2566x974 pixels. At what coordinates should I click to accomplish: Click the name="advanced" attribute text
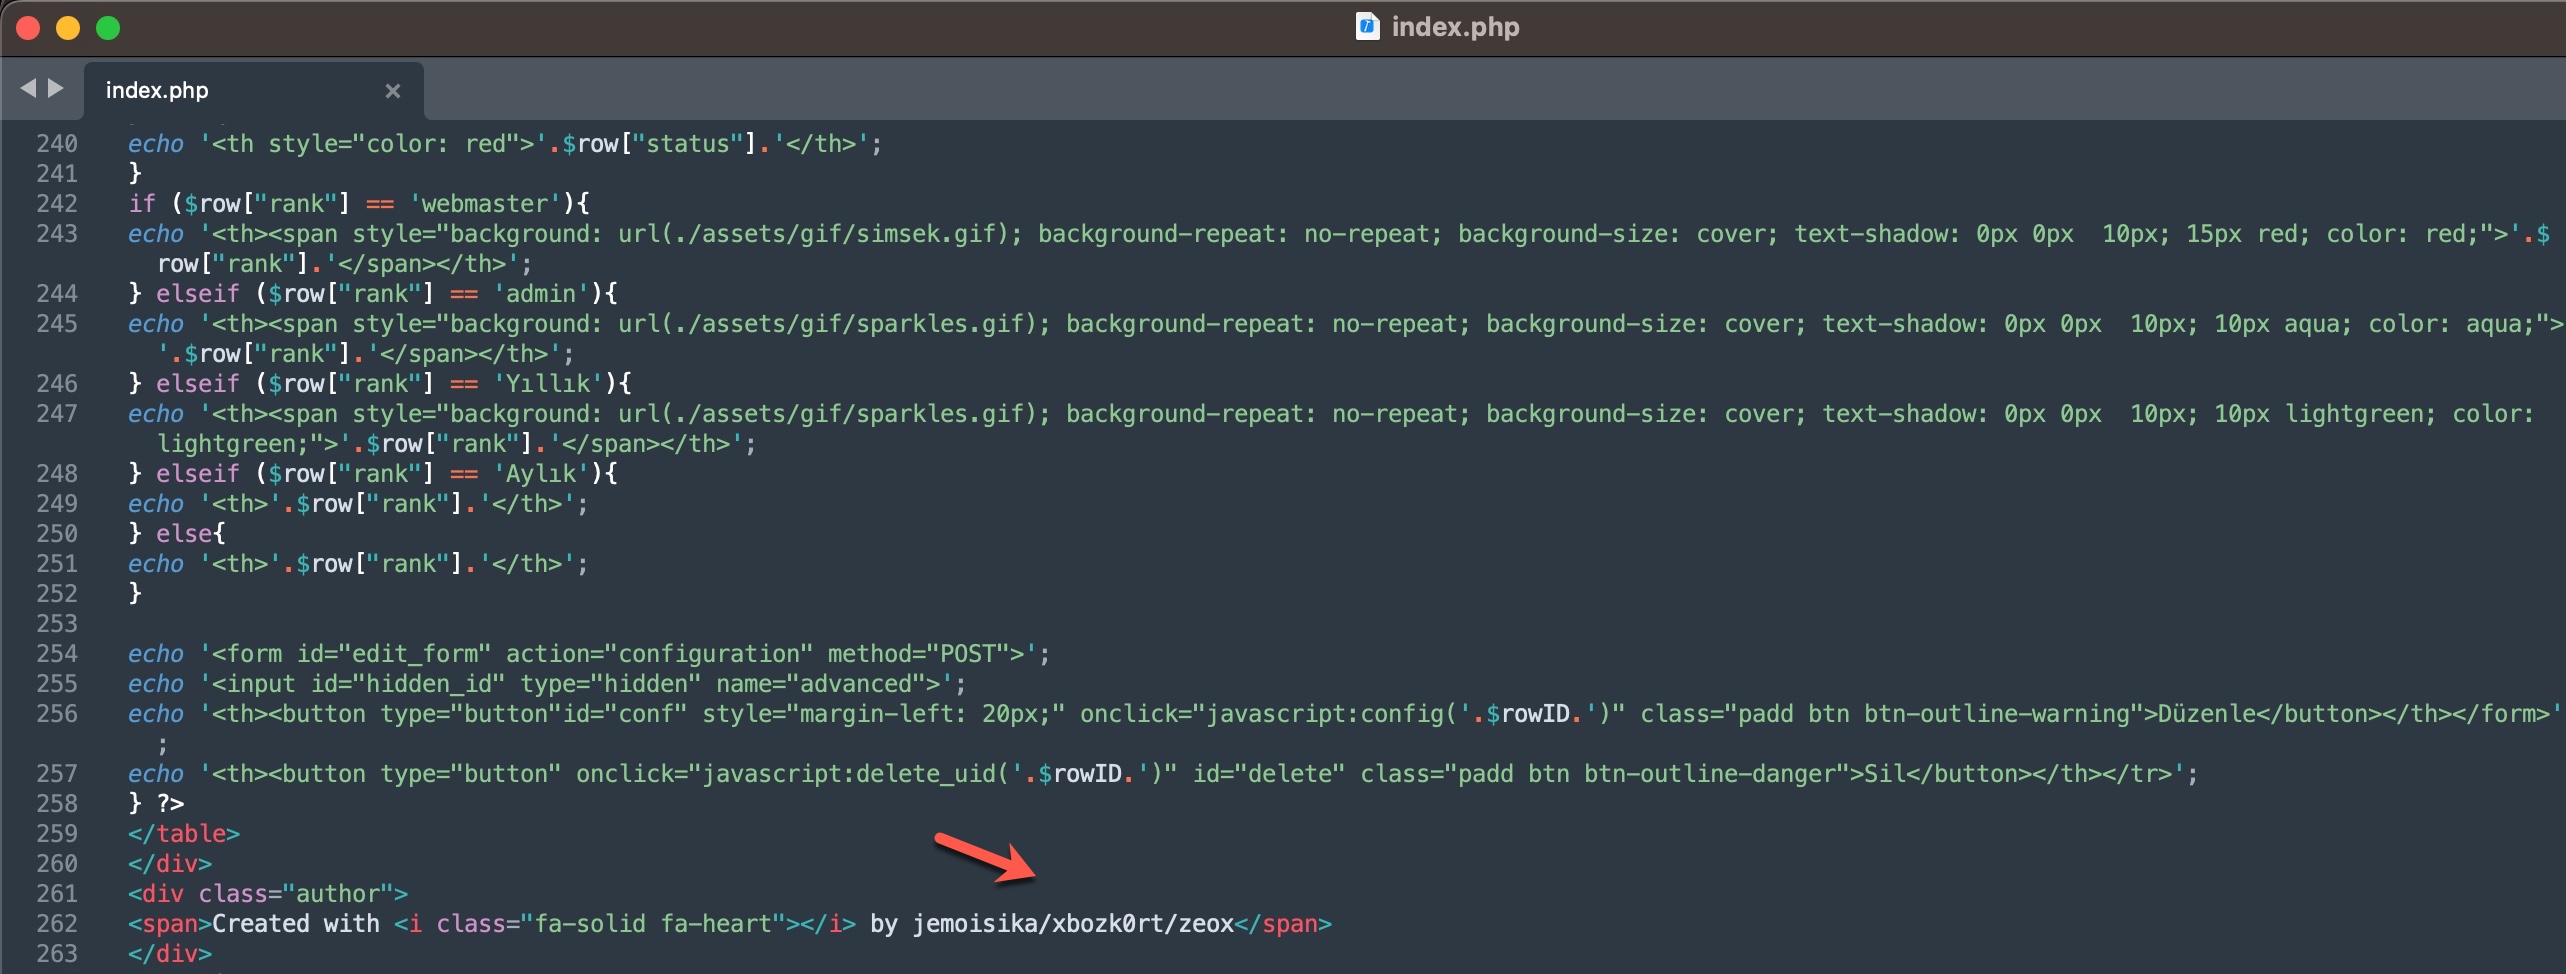[821, 684]
